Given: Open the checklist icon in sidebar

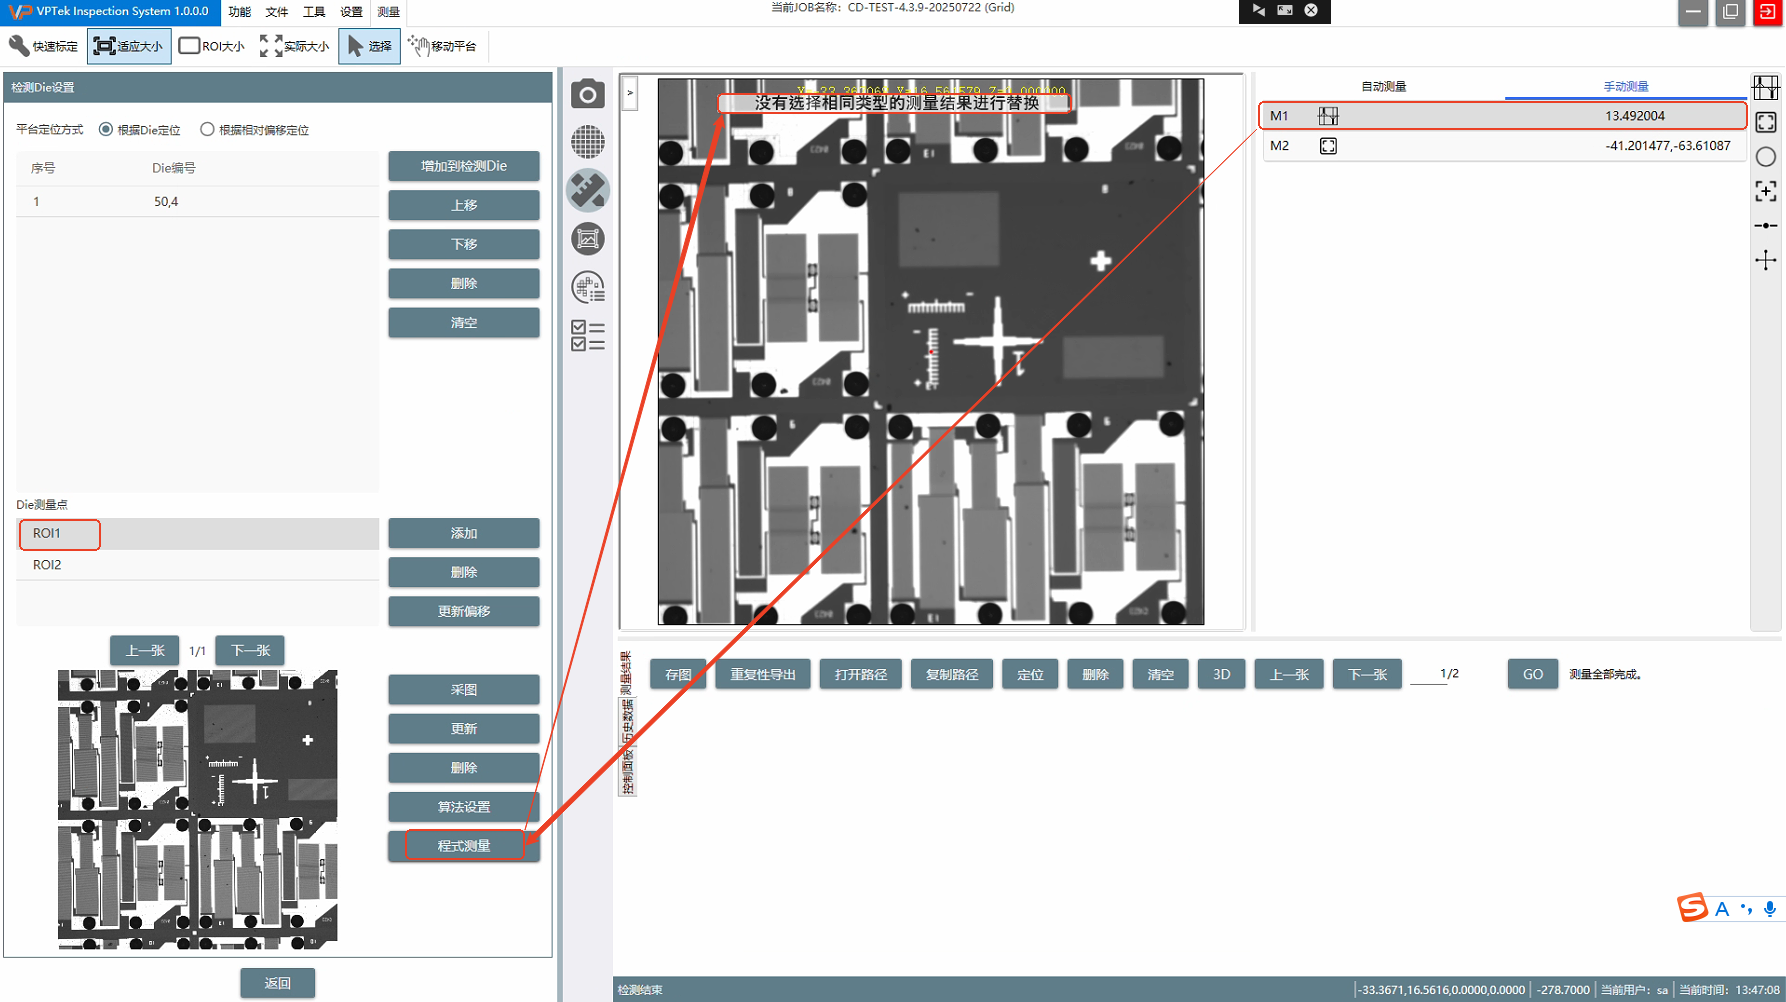Looking at the screenshot, I should coord(588,336).
